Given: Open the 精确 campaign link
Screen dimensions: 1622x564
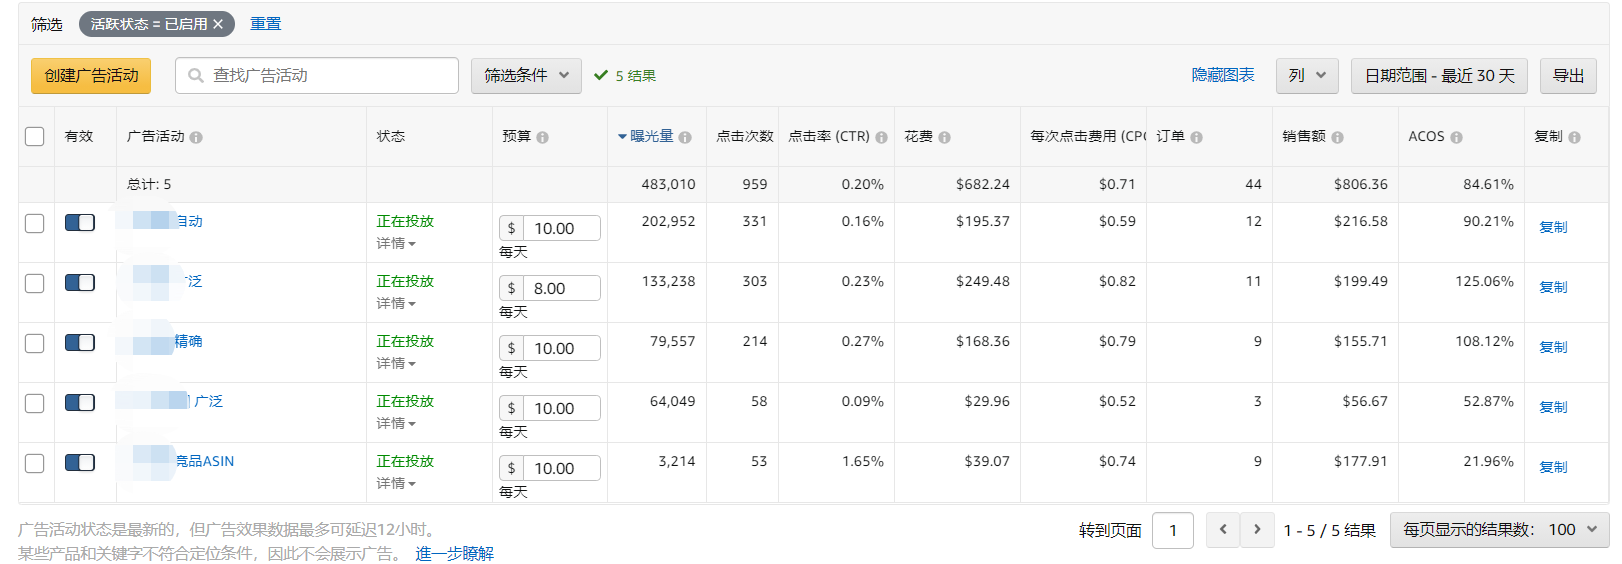Looking at the screenshot, I should pos(188,342).
